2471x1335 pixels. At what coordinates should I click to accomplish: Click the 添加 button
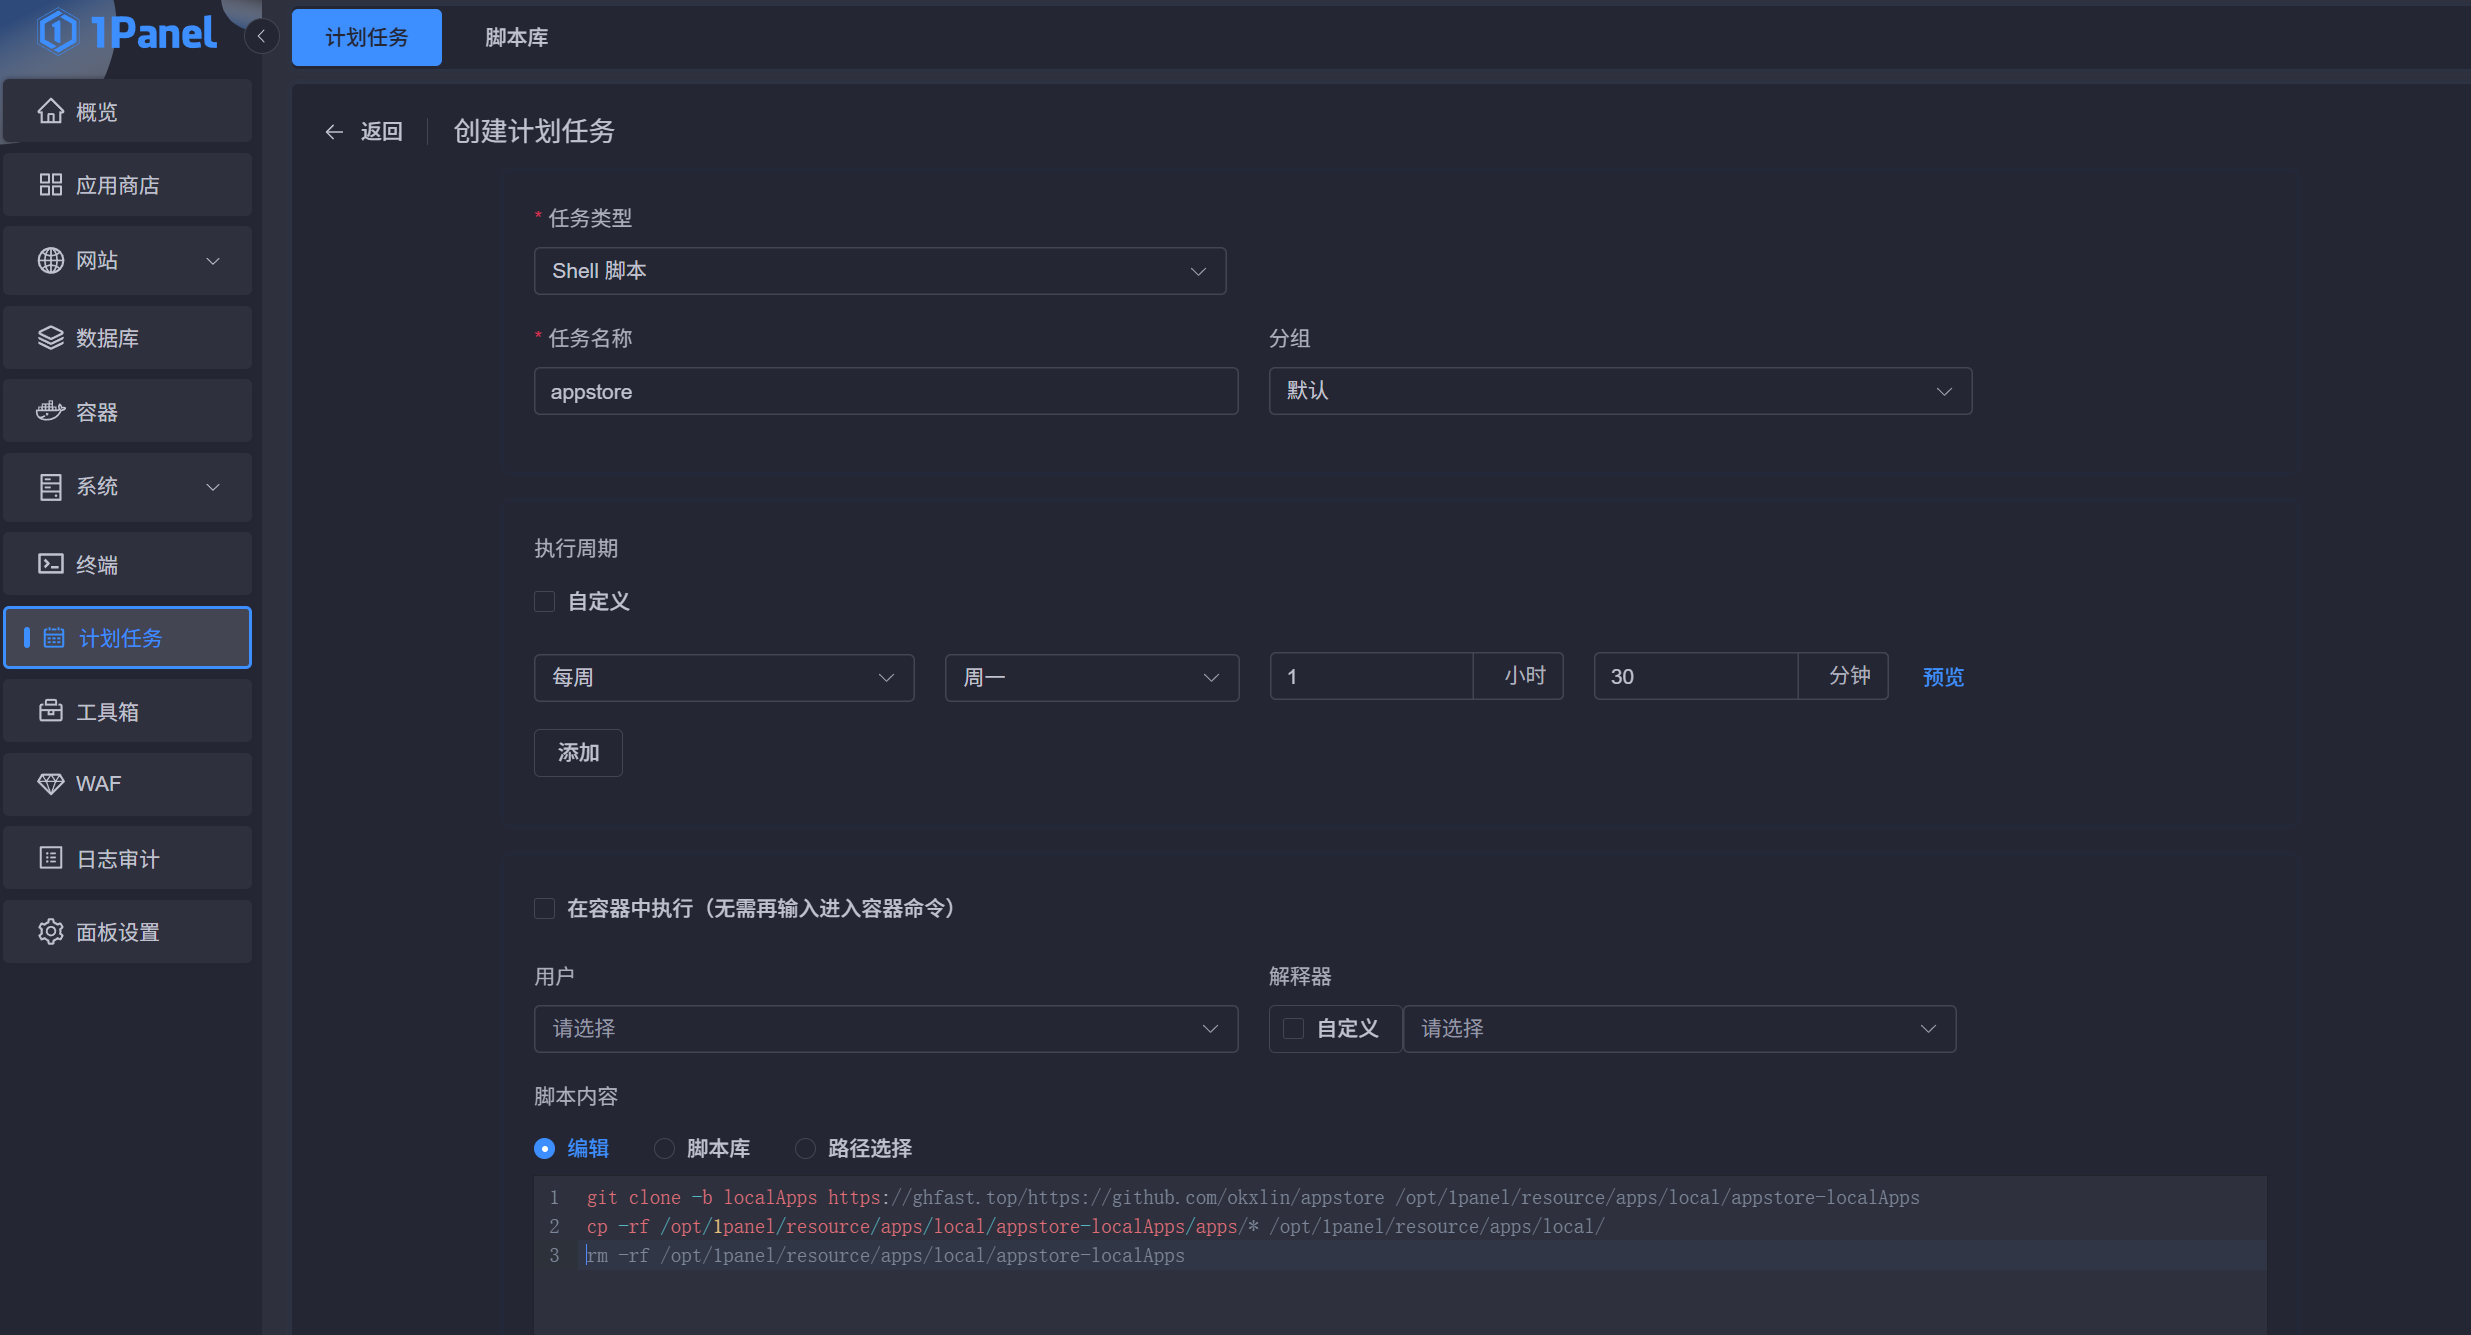pos(578,753)
